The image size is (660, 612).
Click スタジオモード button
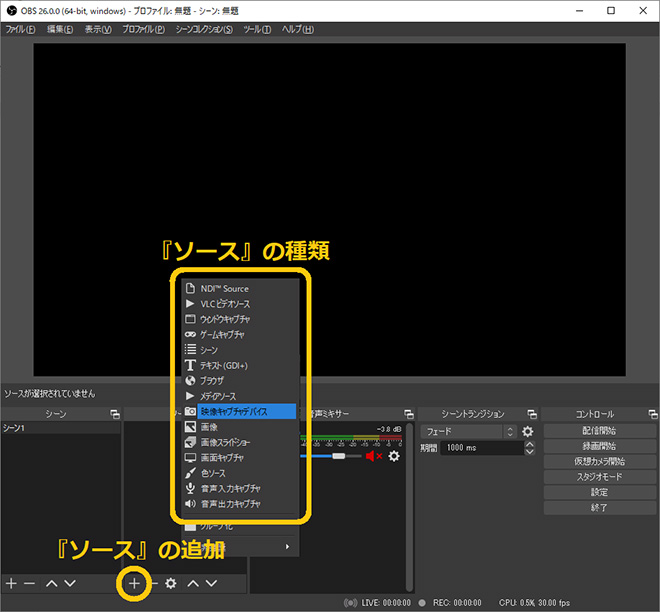(599, 477)
